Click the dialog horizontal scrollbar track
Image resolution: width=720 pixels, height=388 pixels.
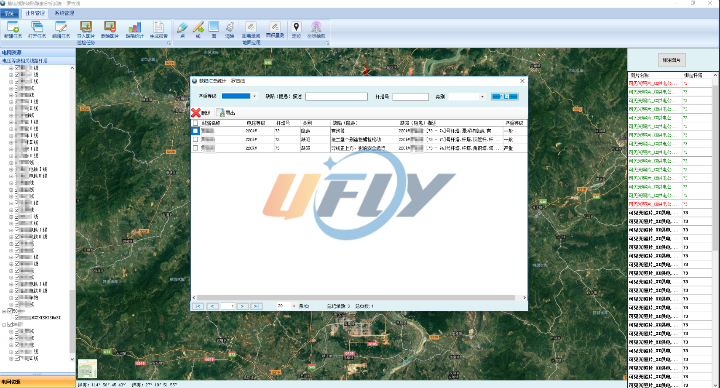point(359,298)
